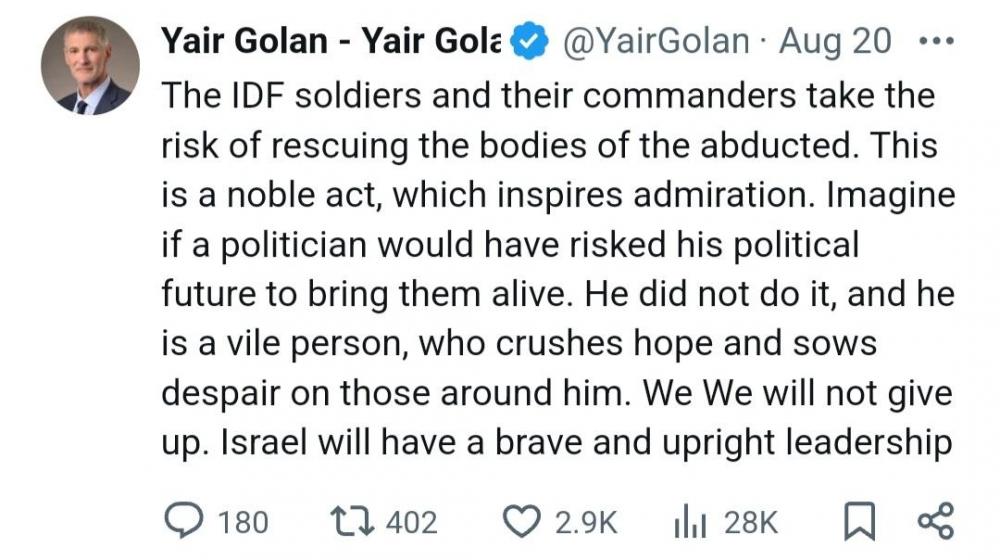Reply to Yair Golan's tweet

(183, 520)
